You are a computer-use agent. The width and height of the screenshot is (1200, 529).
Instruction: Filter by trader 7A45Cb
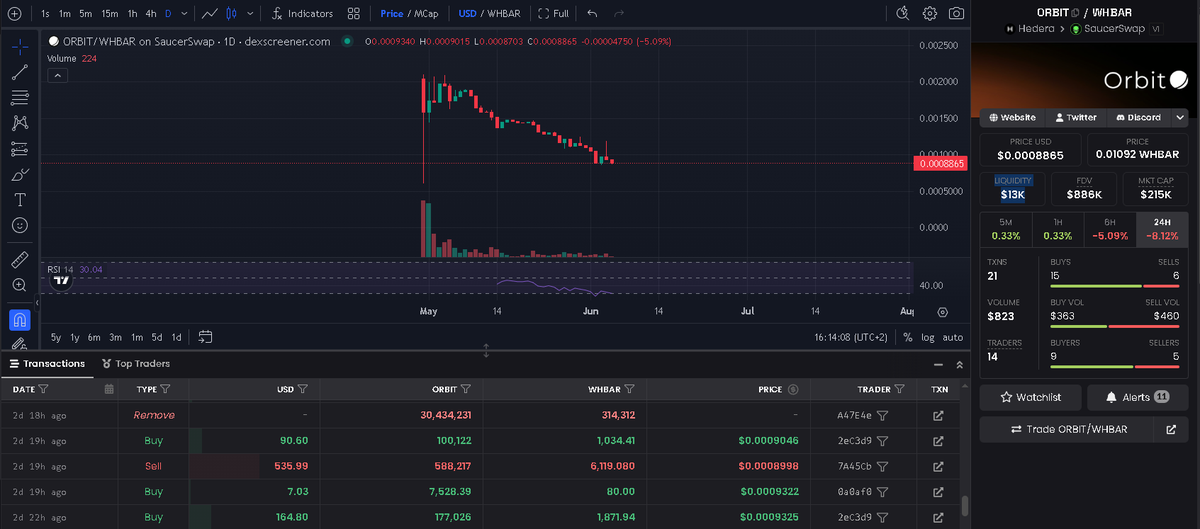point(883,466)
